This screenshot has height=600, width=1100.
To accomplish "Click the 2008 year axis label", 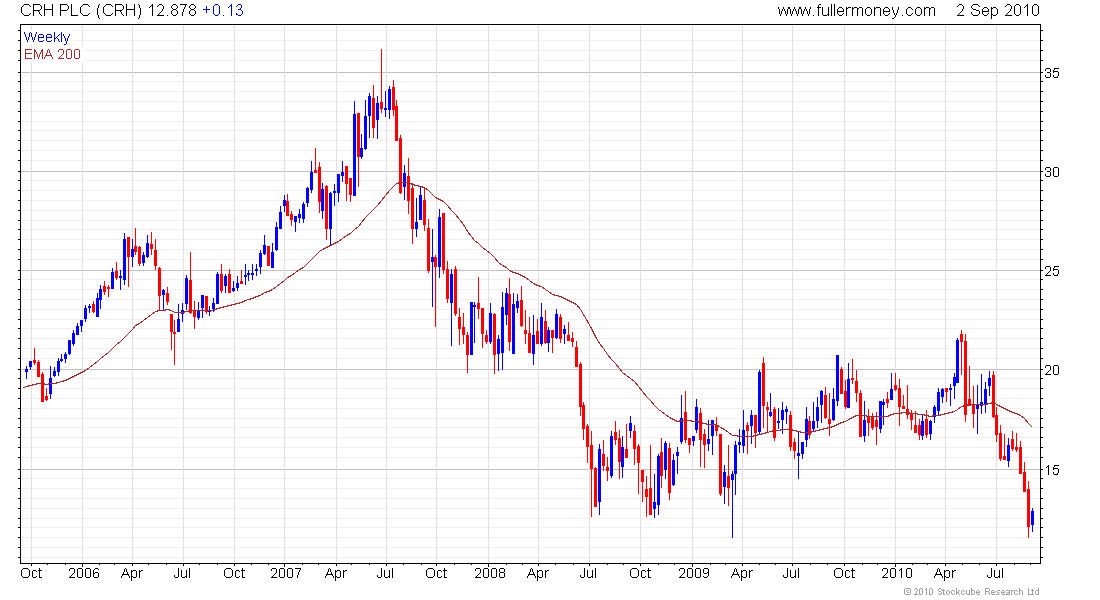I will click(490, 573).
